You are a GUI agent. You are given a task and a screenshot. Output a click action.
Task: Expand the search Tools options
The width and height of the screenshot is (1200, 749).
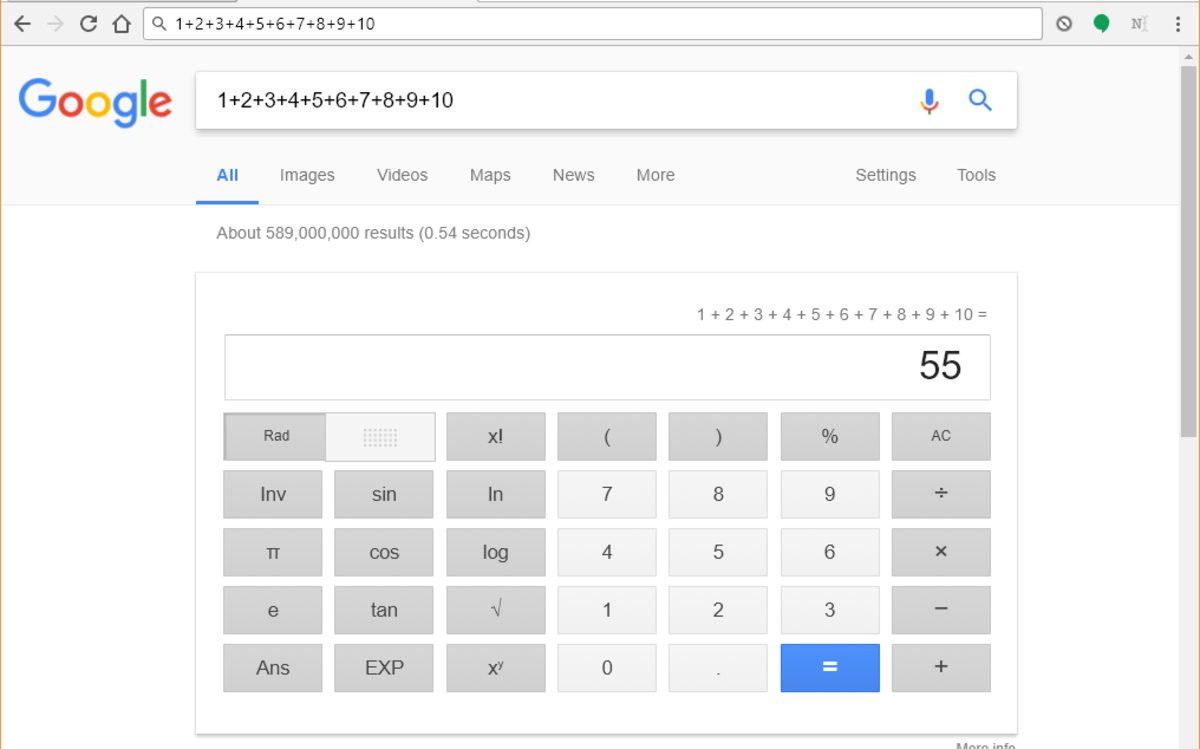[975, 175]
